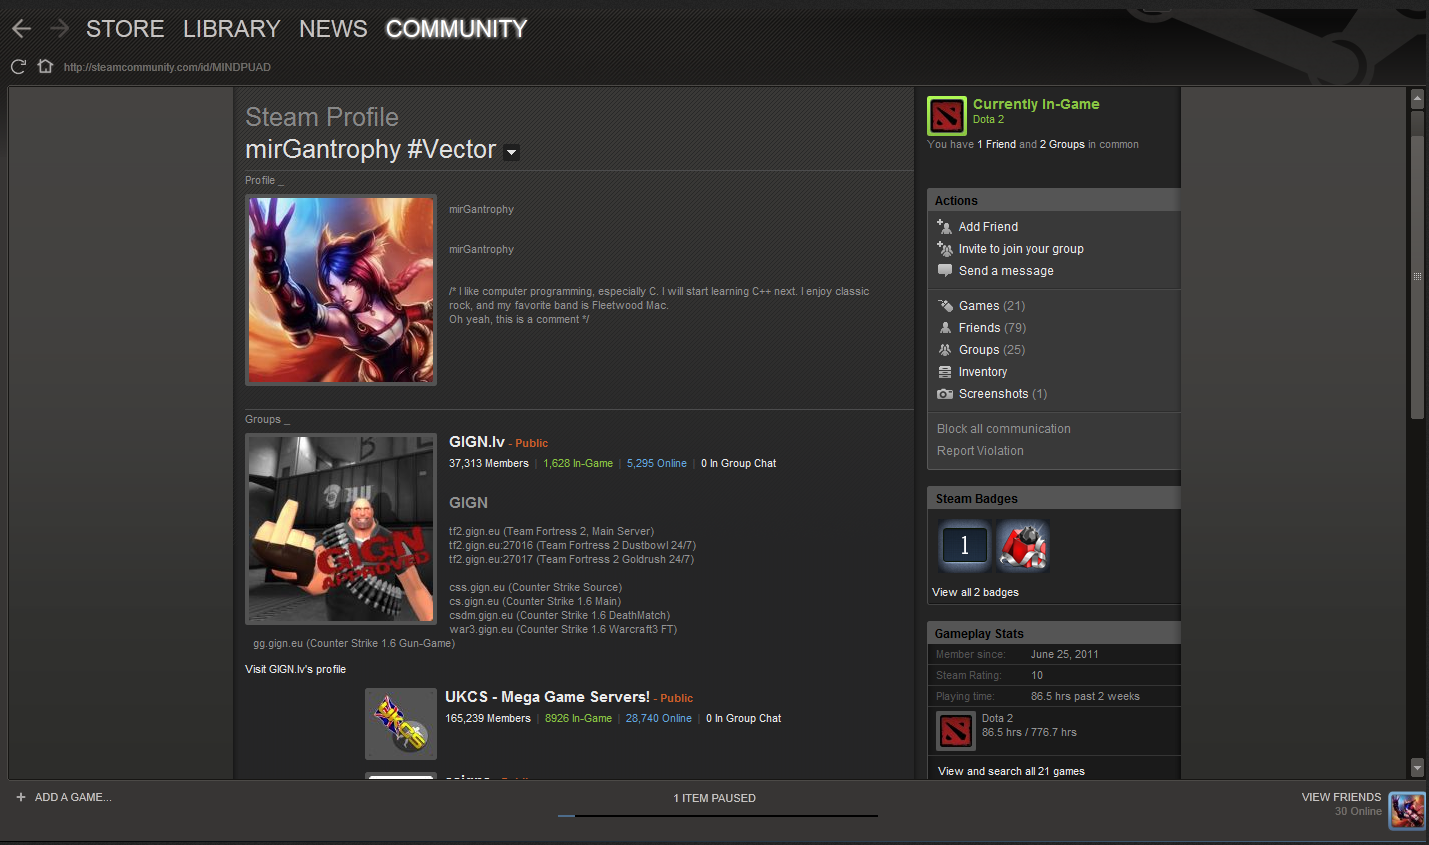The image size is (1429, 845).
Task: Click Add Friend action
Action: tap(988, 227)
